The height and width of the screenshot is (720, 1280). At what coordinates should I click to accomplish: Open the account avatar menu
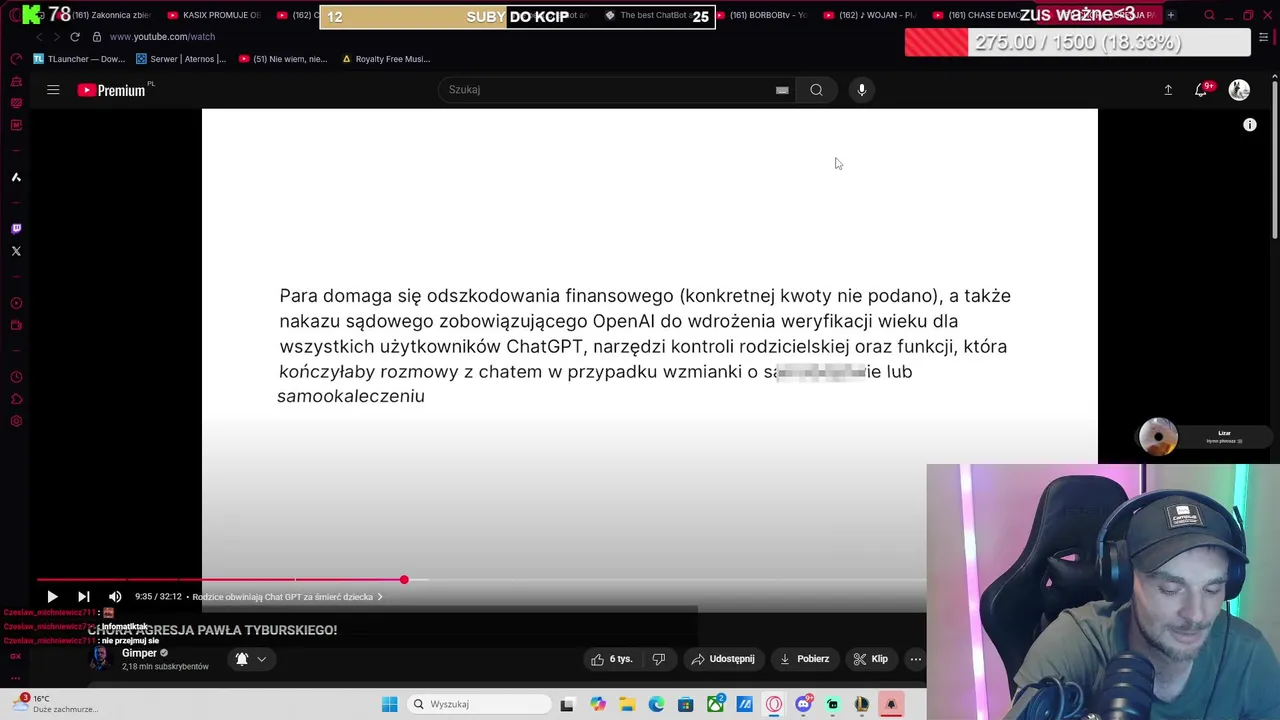click(x=1239, y=90)
